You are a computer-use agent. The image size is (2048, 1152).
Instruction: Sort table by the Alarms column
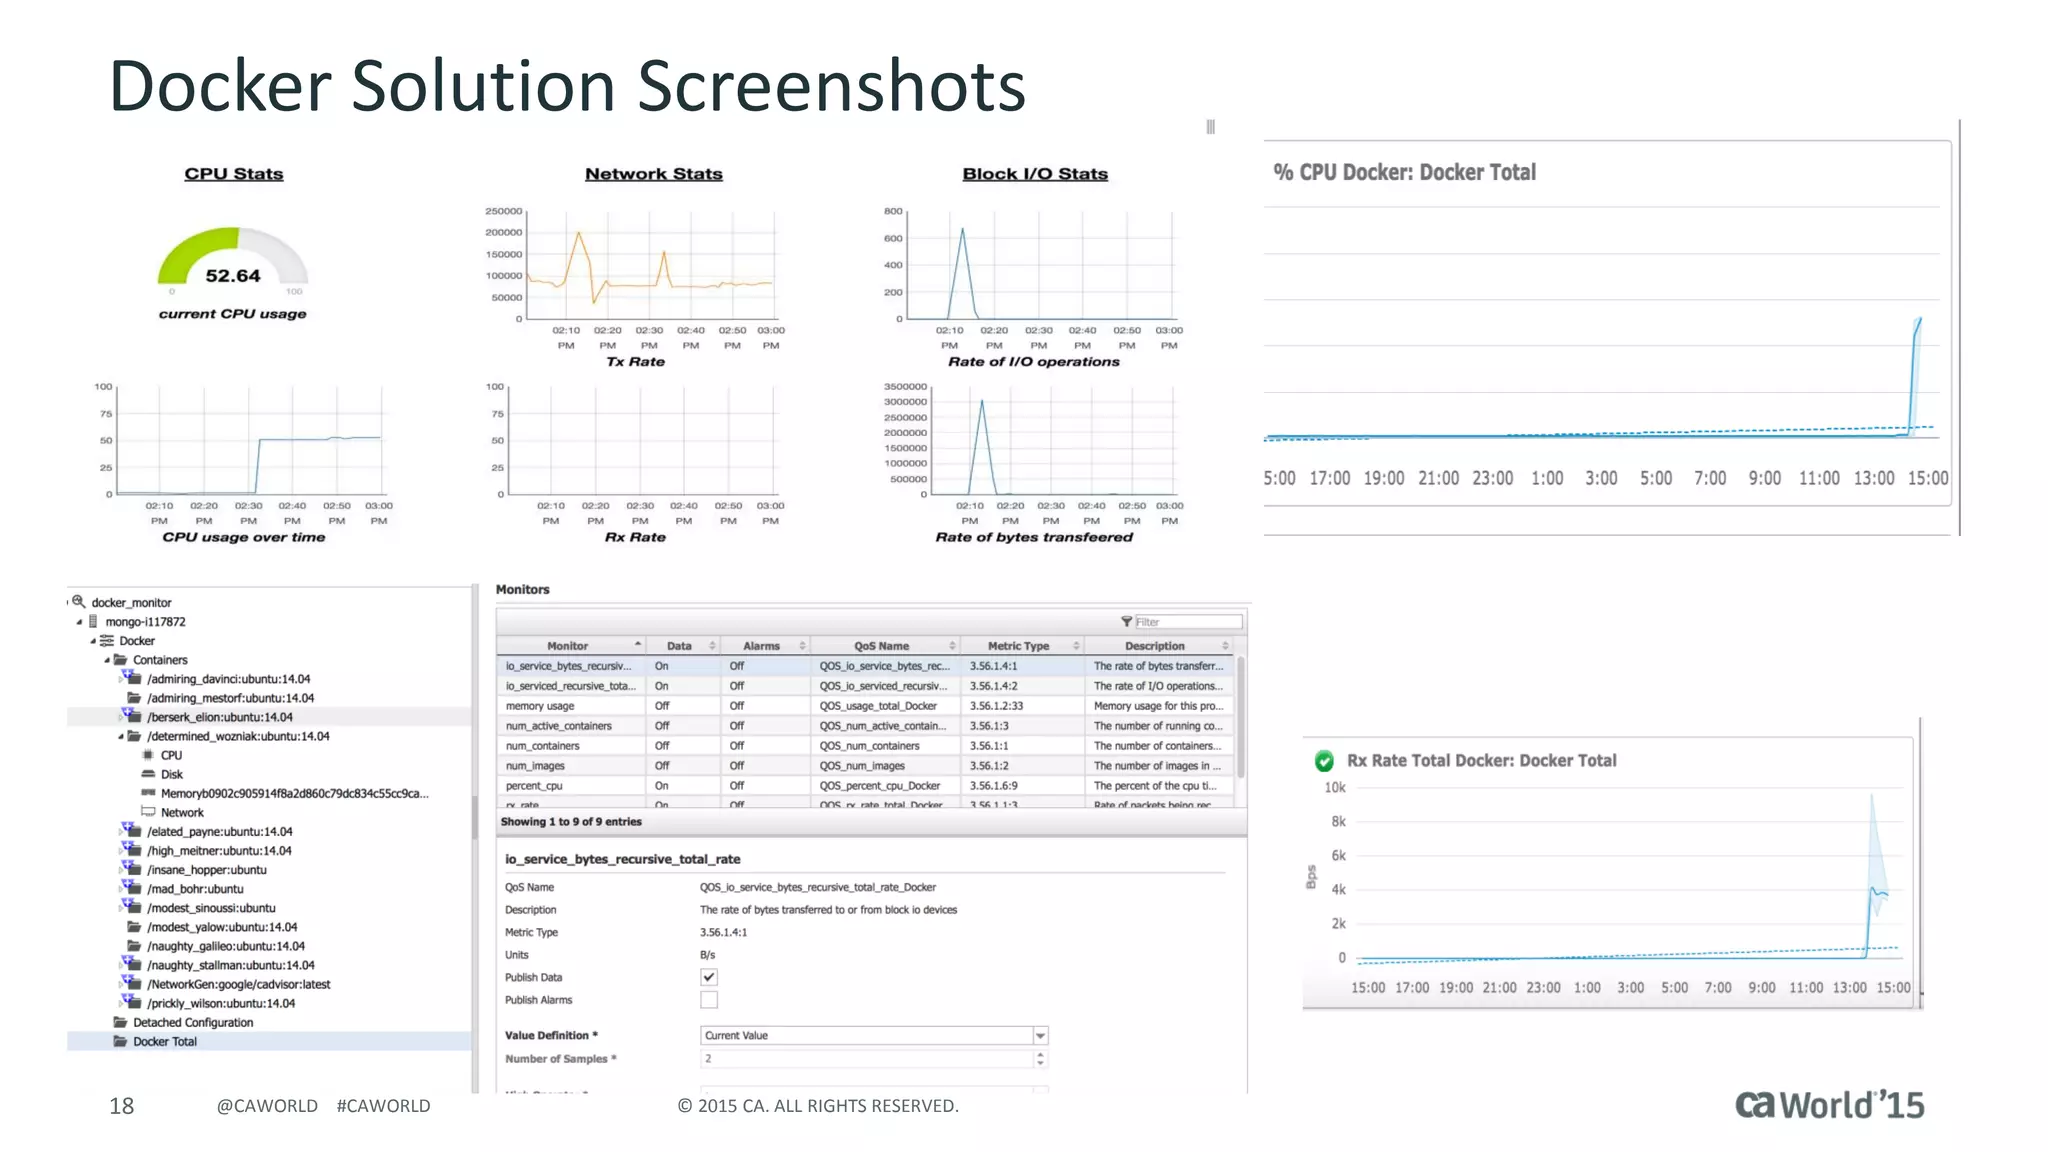click(x=765, y=646)
